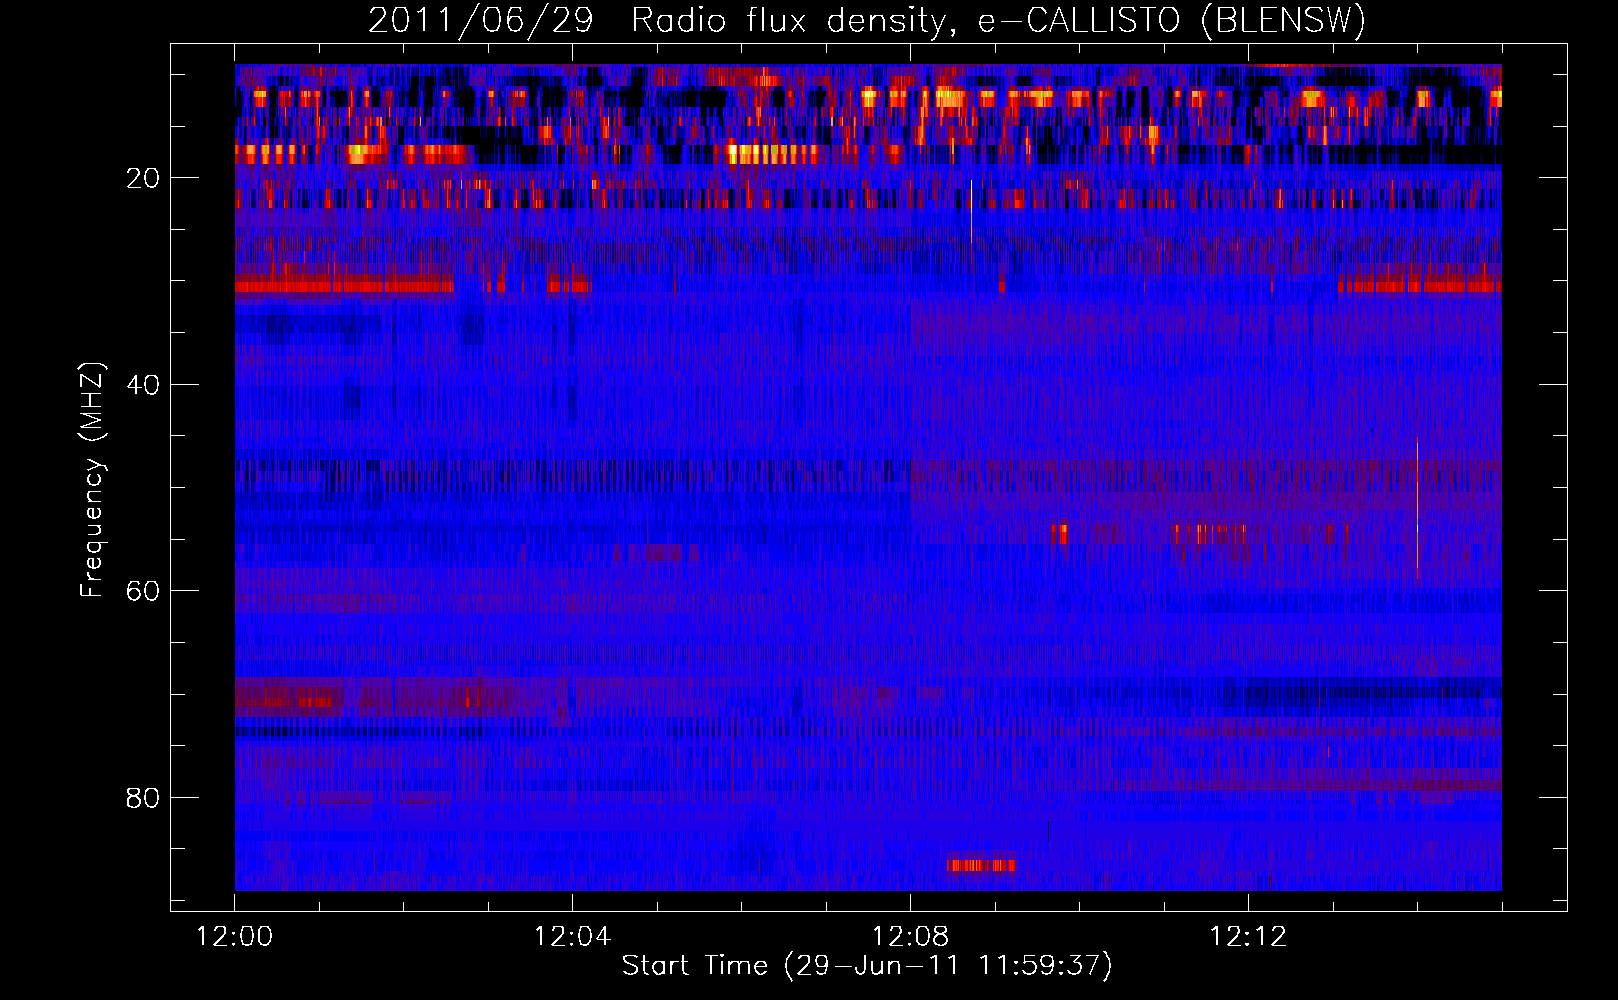Viewport: 1618px width, 1000px height.
Task: Click the plot title '2011/06/29 Radio flux density'
Action: 867,20
